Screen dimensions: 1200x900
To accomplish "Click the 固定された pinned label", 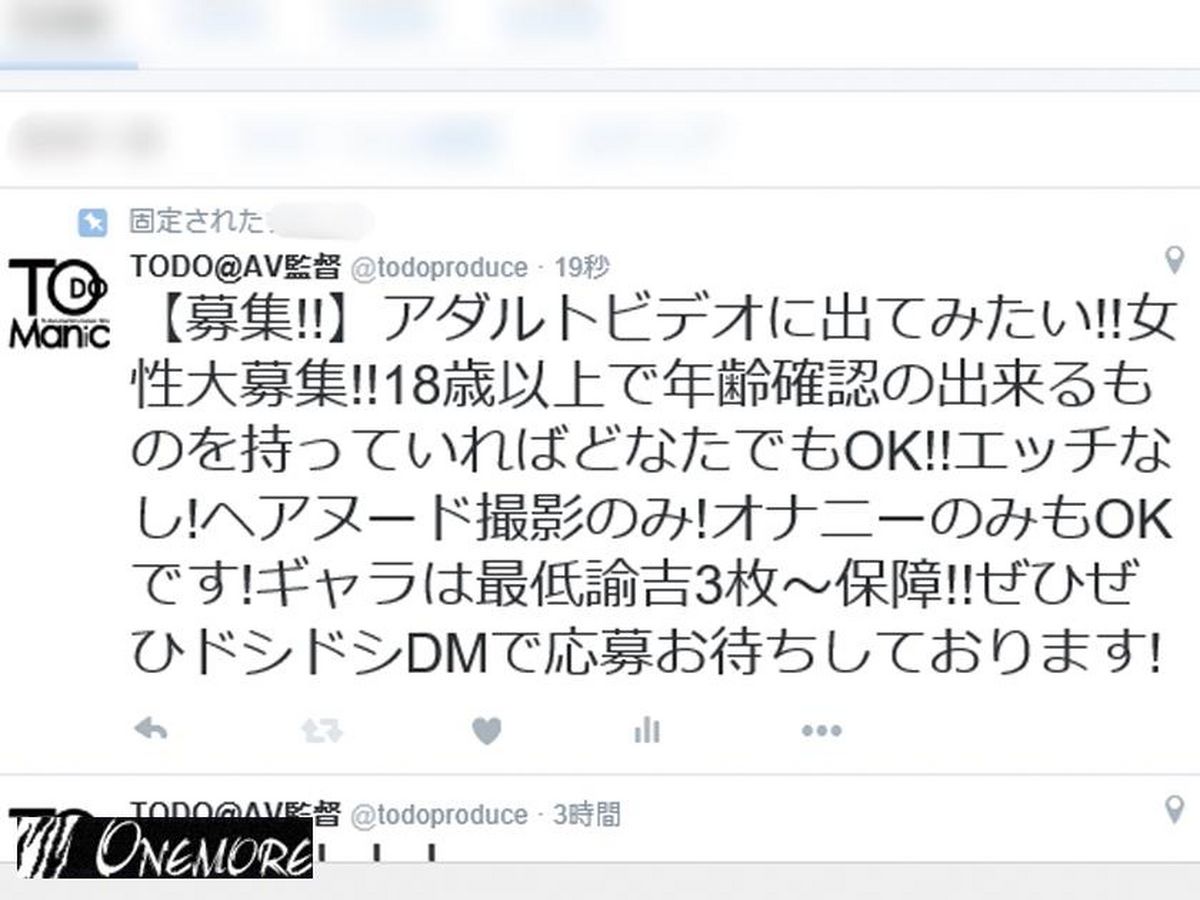I will tap(196, 221).
